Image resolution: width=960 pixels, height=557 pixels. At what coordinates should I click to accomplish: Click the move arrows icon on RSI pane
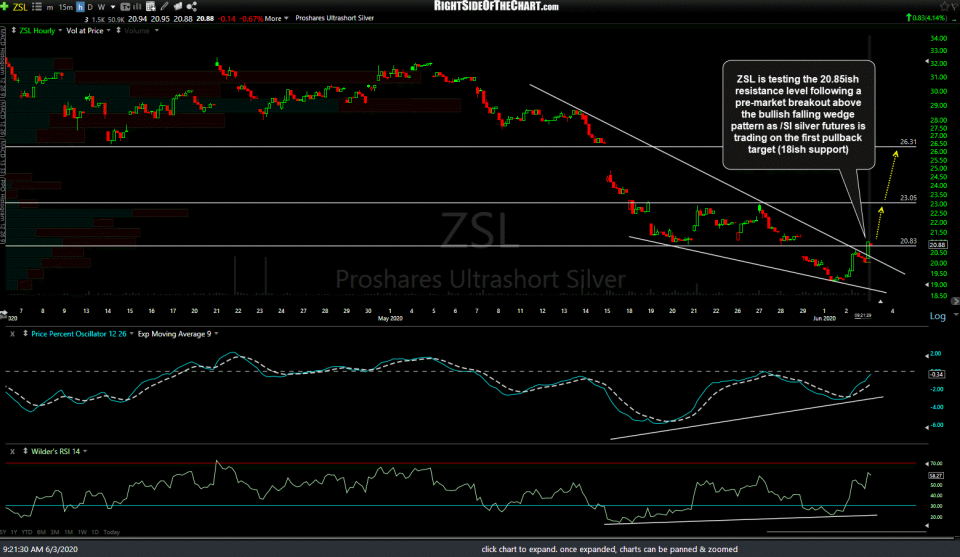point(25,452)
